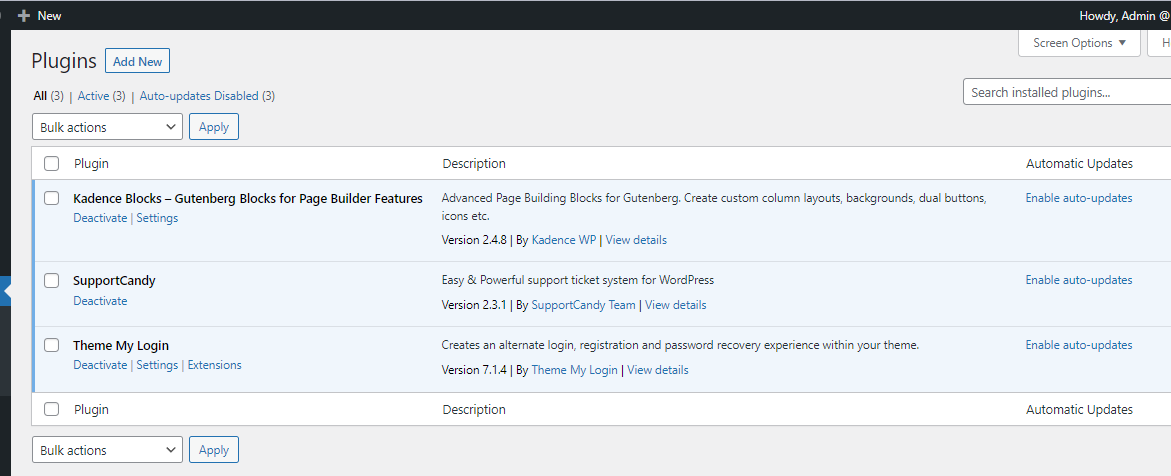The height and width of the screenshot is (476, 1171).
Task: Click the Version 2.3.1 text
Action: pyautogui.click(x=474, y=305)
